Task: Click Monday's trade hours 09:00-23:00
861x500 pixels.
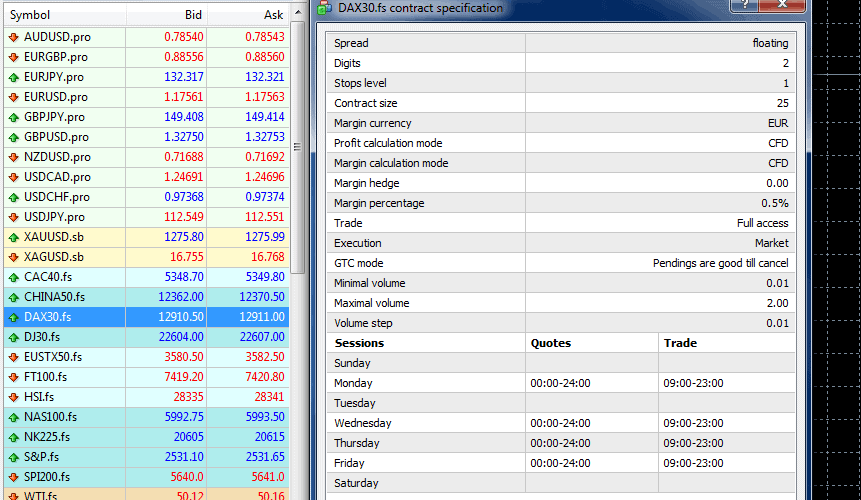Action: tap(693, 384)
